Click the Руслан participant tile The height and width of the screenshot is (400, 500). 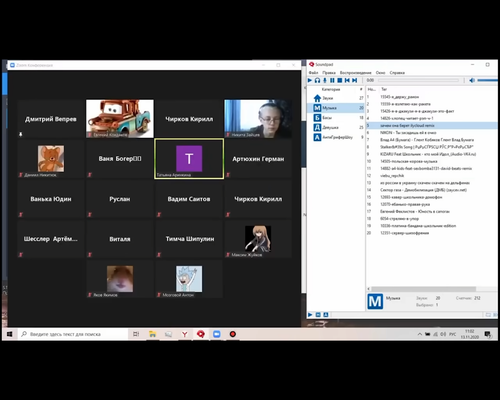coord(120,199)
